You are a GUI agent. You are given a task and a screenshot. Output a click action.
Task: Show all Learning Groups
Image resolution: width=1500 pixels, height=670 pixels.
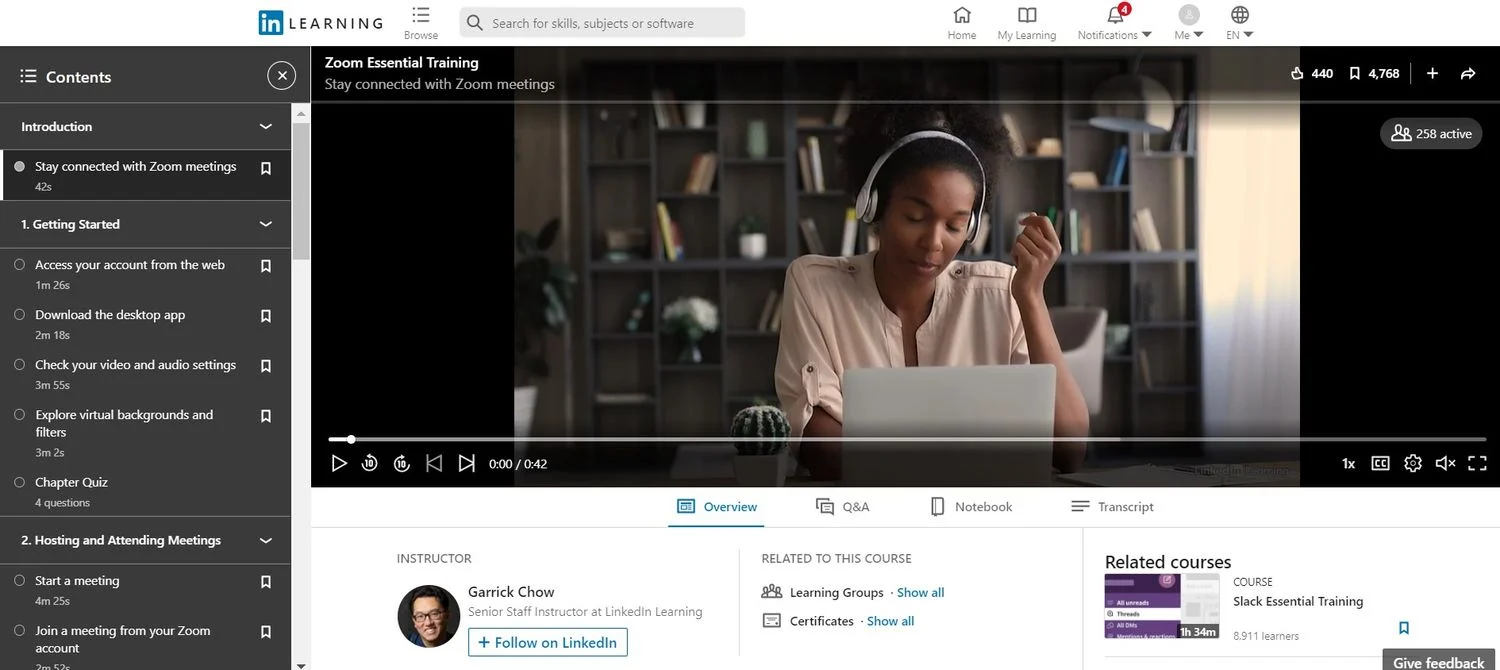tap(920, 593)
